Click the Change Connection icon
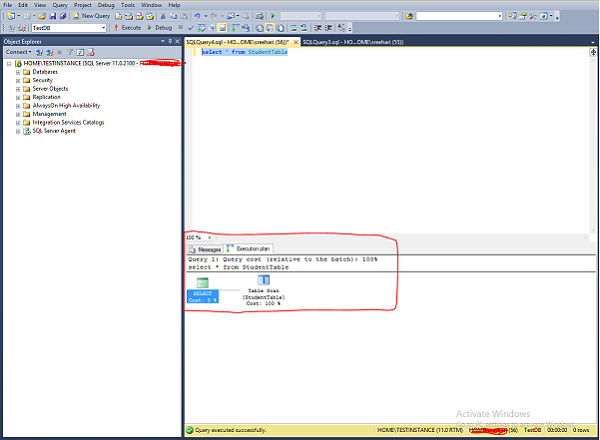The width and height of the screenshot is (600, 440). pyautogui.click(x=22, y=28)
